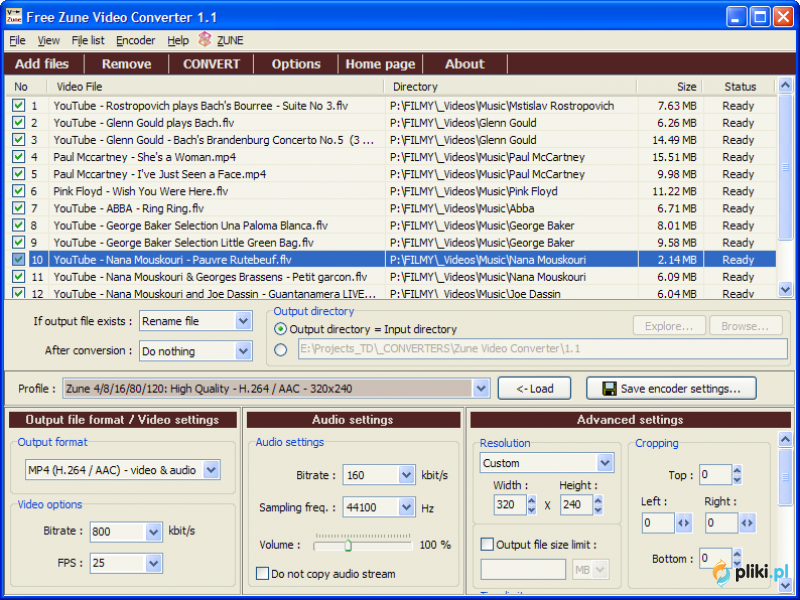Adjust the Volume slider handle
This screenshot has height=600, width=800.
click(348, 546)
